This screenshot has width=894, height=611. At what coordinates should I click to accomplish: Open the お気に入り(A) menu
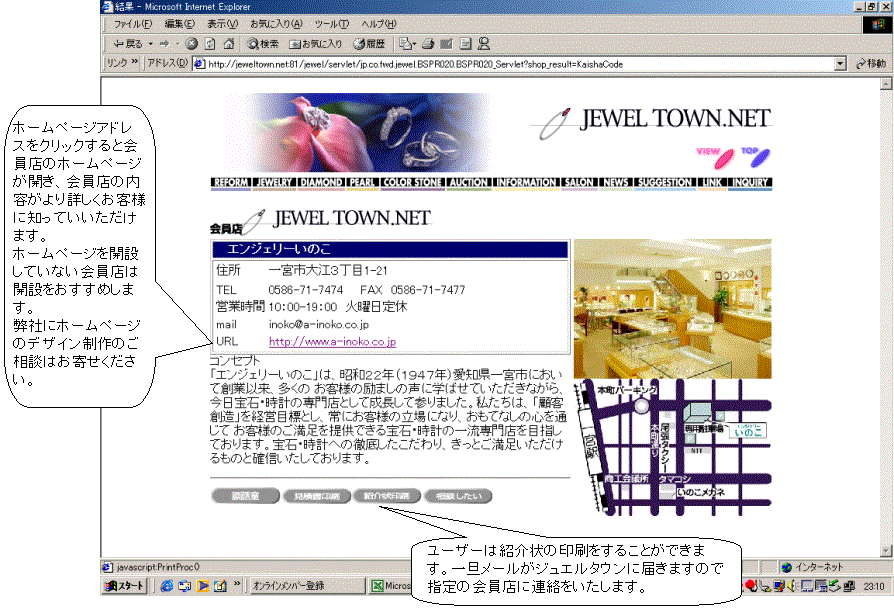[276, 24]
